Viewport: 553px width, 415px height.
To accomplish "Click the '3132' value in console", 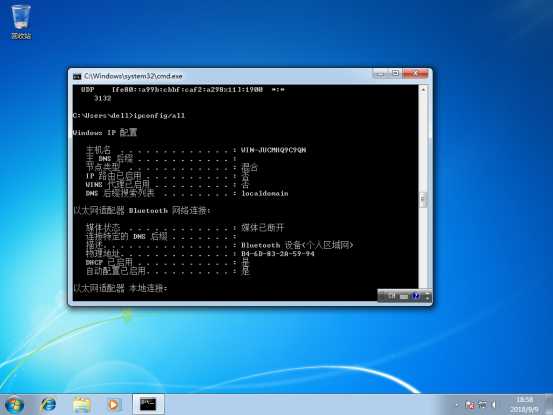I will coord(103,98).
